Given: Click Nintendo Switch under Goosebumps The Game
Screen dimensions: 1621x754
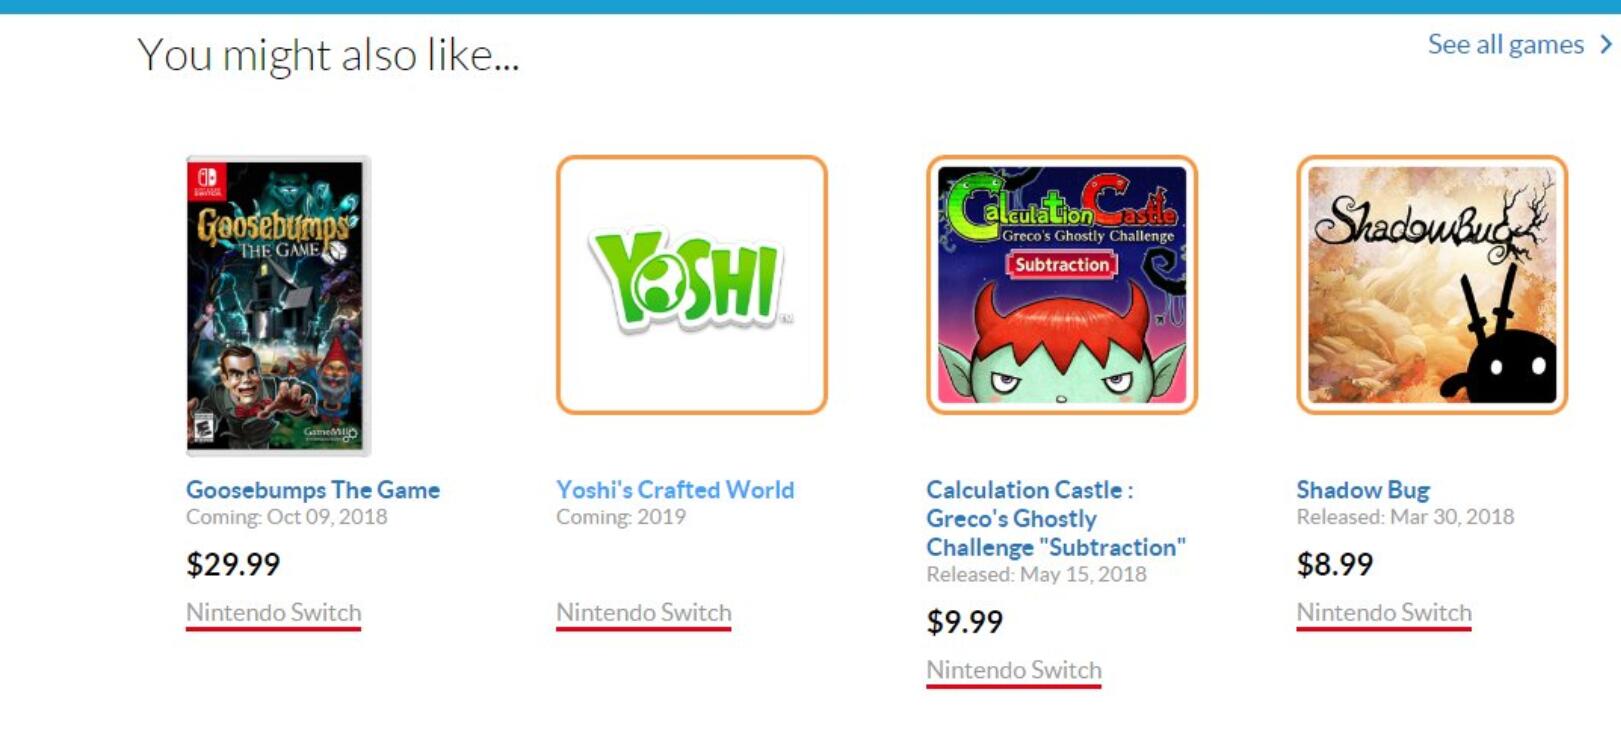Looking at the screenshot, I should point(273,612).
